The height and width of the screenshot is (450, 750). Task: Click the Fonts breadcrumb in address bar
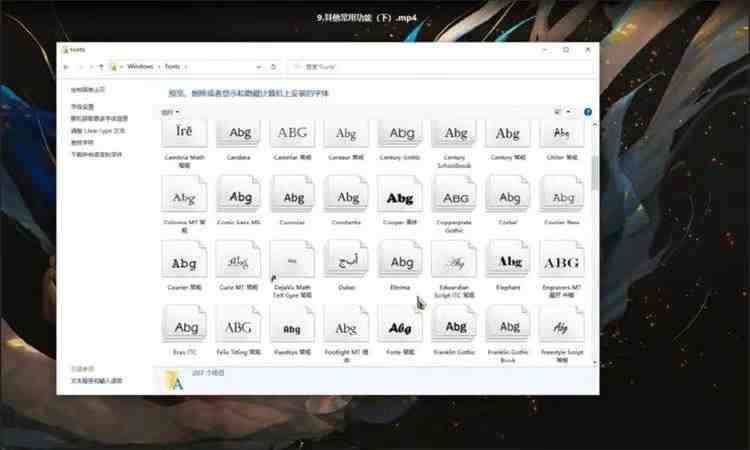tap(173, 67)
